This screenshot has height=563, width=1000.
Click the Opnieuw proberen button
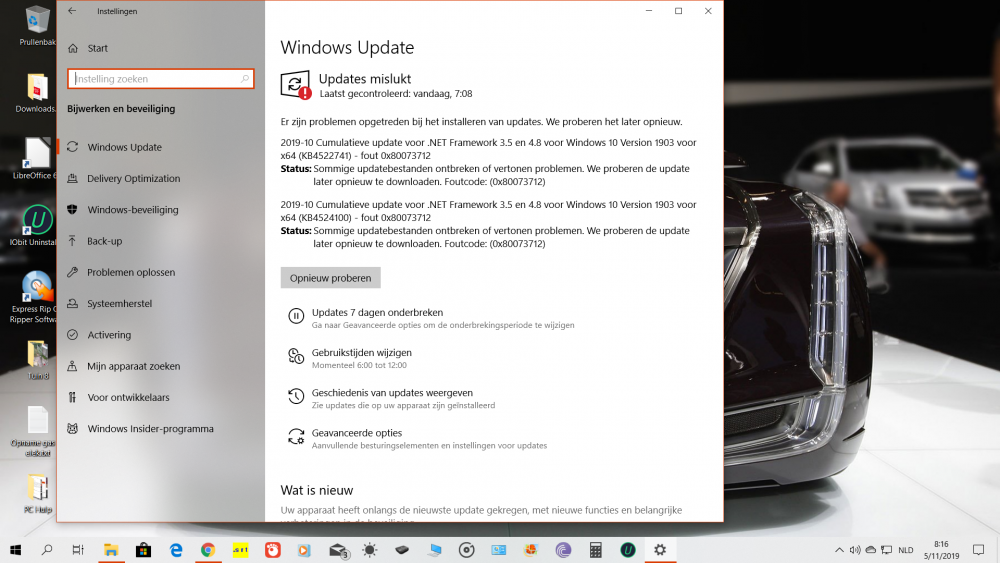point(330,278)
